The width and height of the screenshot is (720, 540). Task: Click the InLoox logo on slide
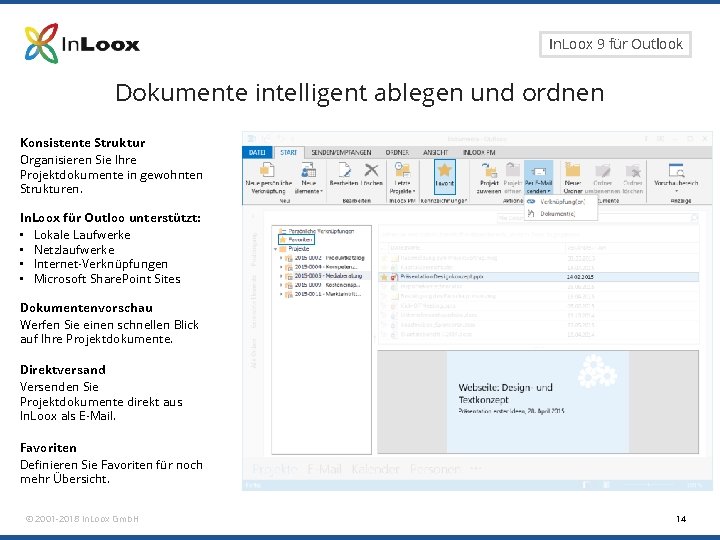[x=82, y=44]
